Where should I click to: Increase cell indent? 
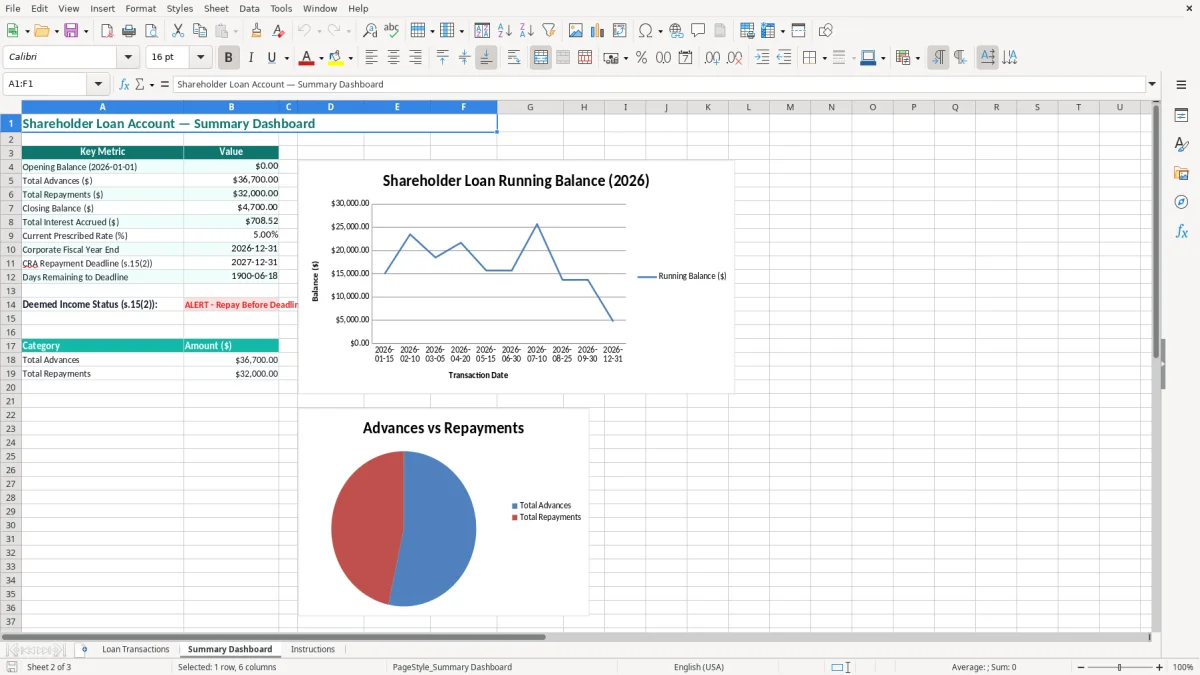(762, 58)
